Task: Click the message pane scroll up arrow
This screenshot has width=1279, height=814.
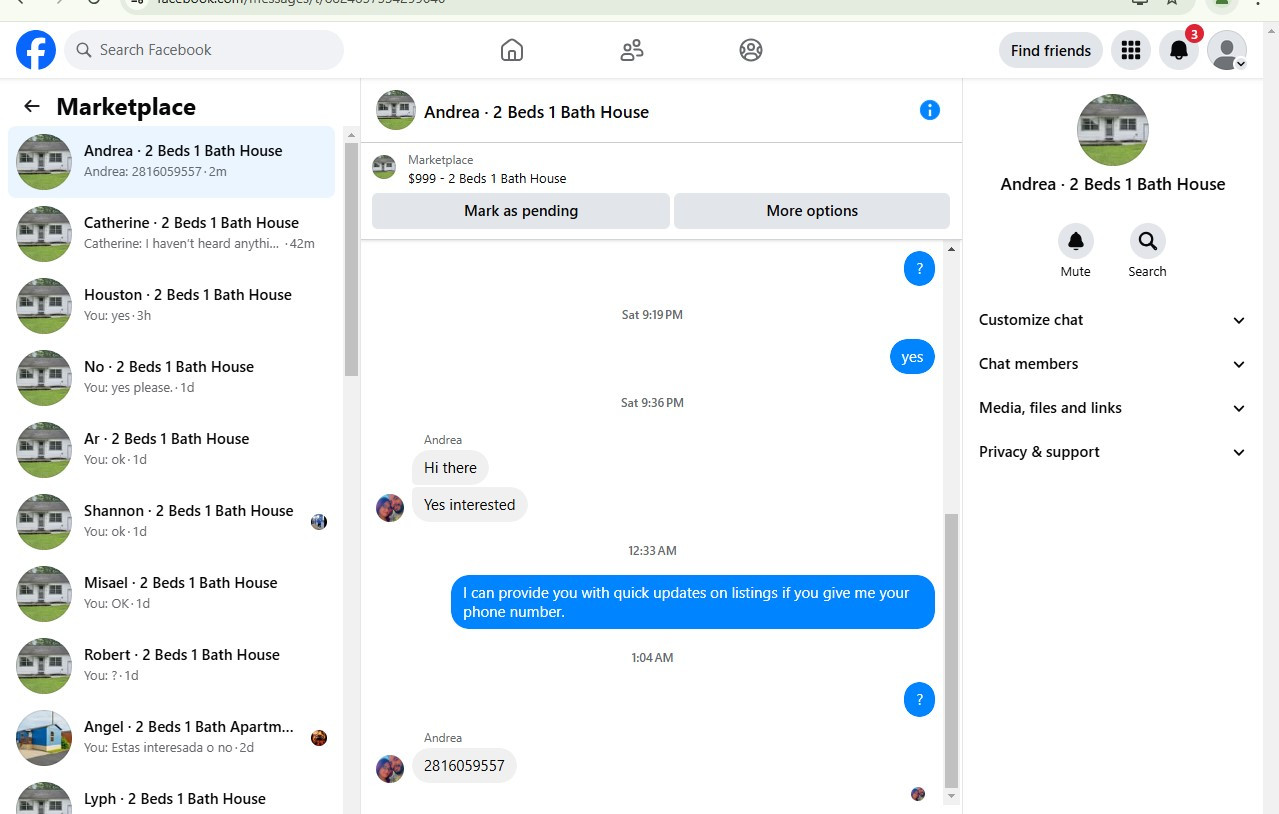Action: pyautogui.click(x=951, y=249)
